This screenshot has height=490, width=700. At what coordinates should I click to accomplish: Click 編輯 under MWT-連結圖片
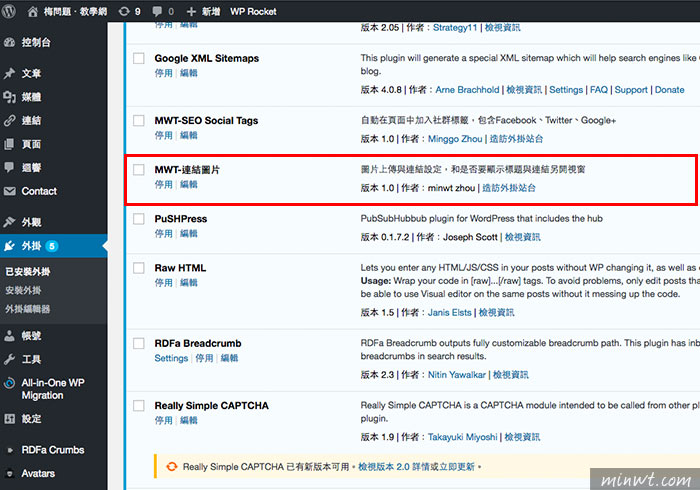189,184
